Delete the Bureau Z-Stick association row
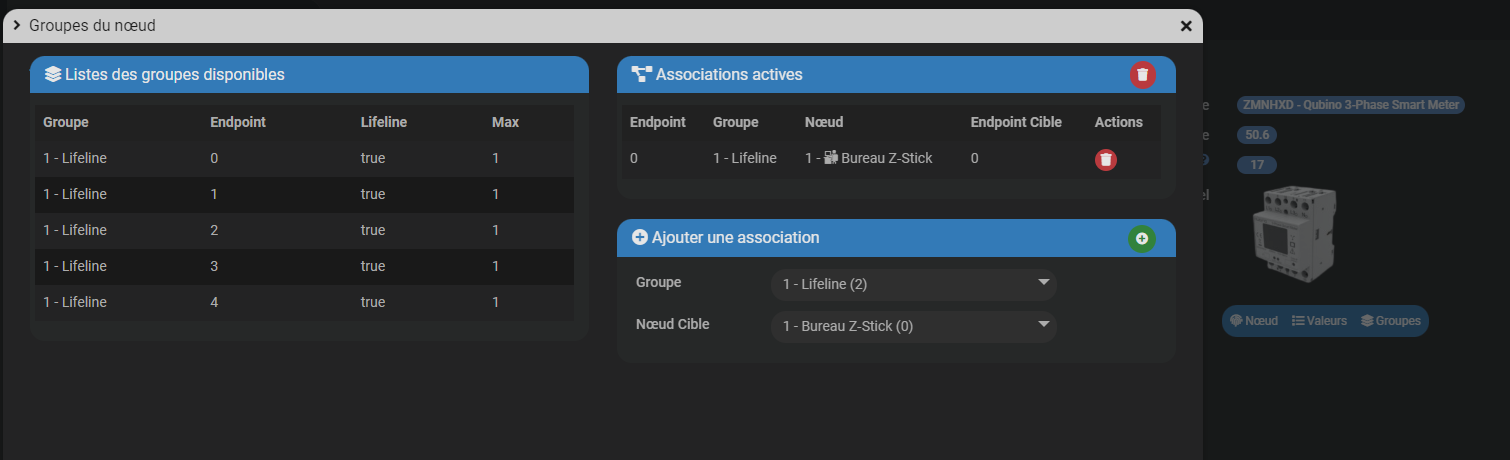This screenshot has height=460, width=1510. (1105, 159)
